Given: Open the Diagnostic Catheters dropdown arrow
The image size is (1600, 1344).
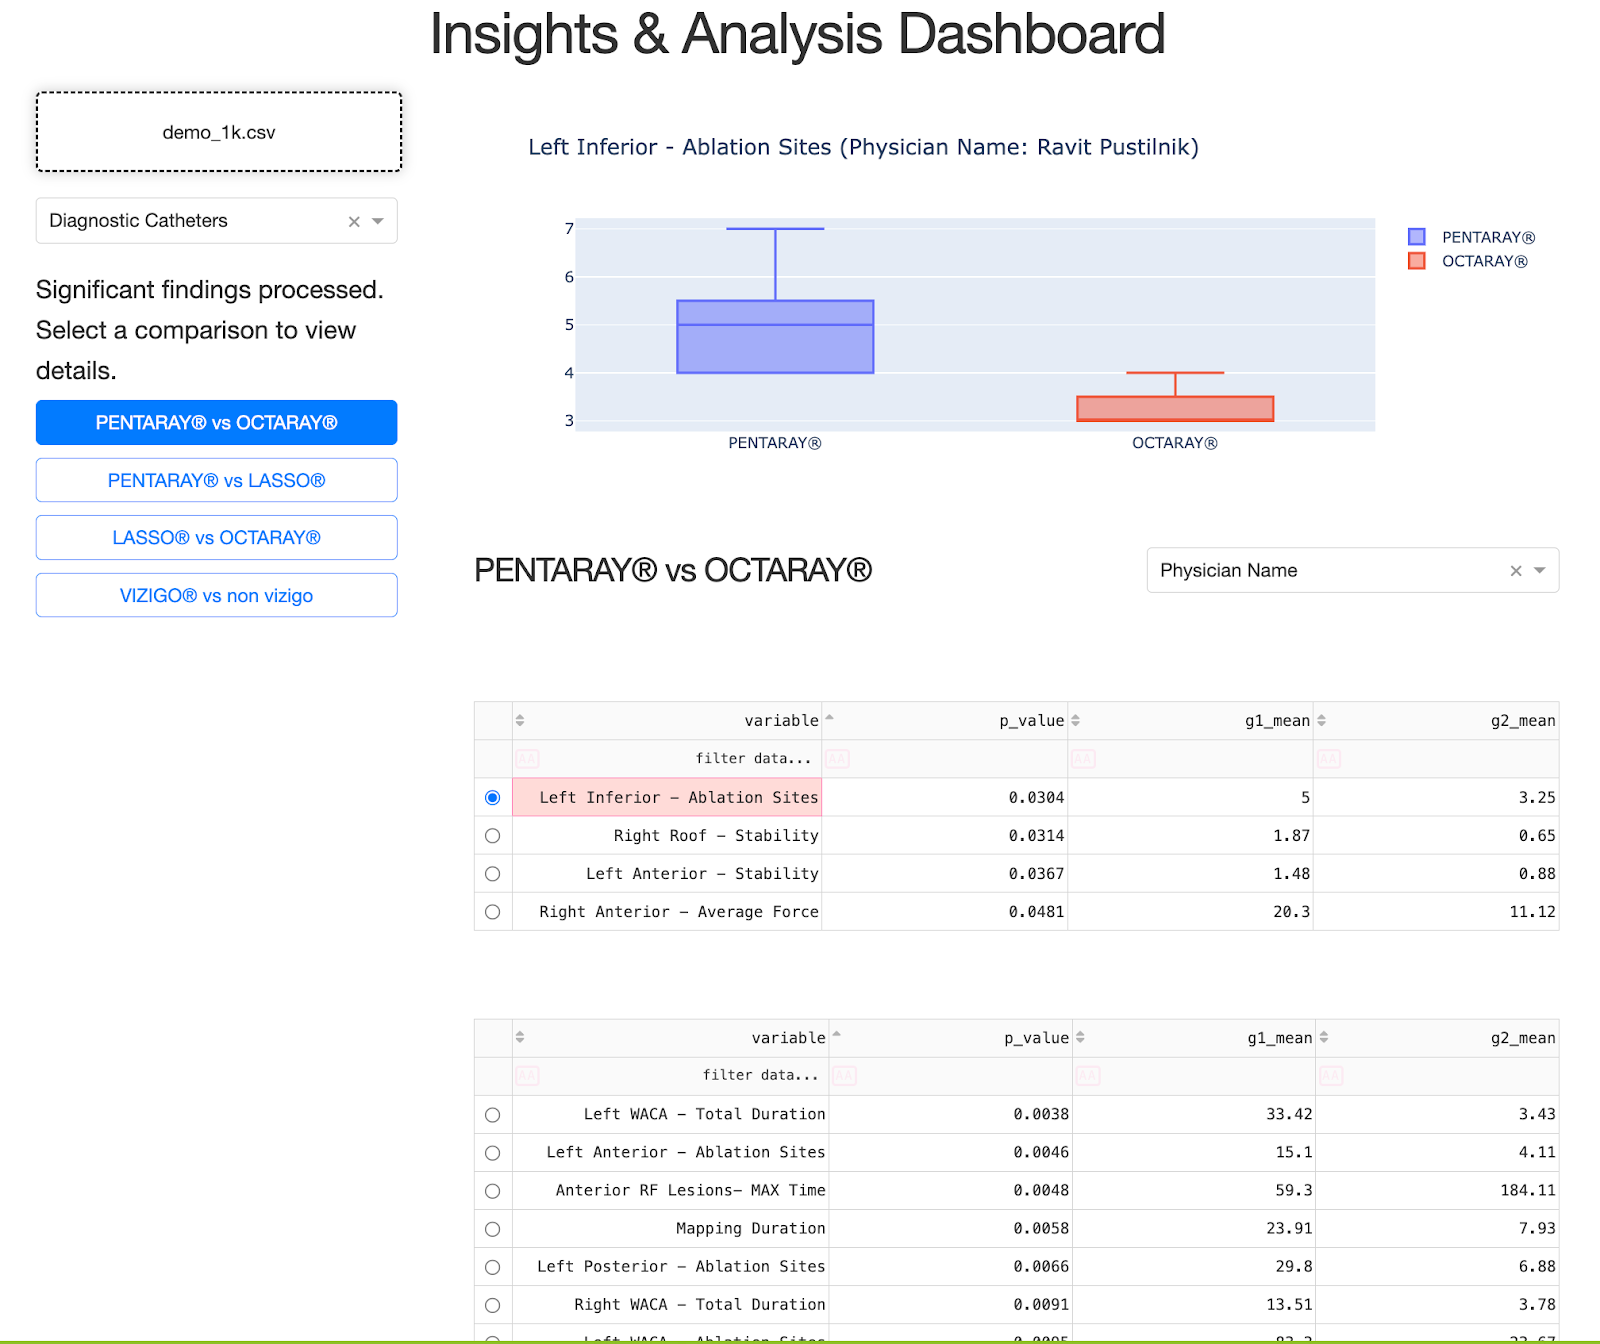Looking at the screenshot, I should coord(378,221).
